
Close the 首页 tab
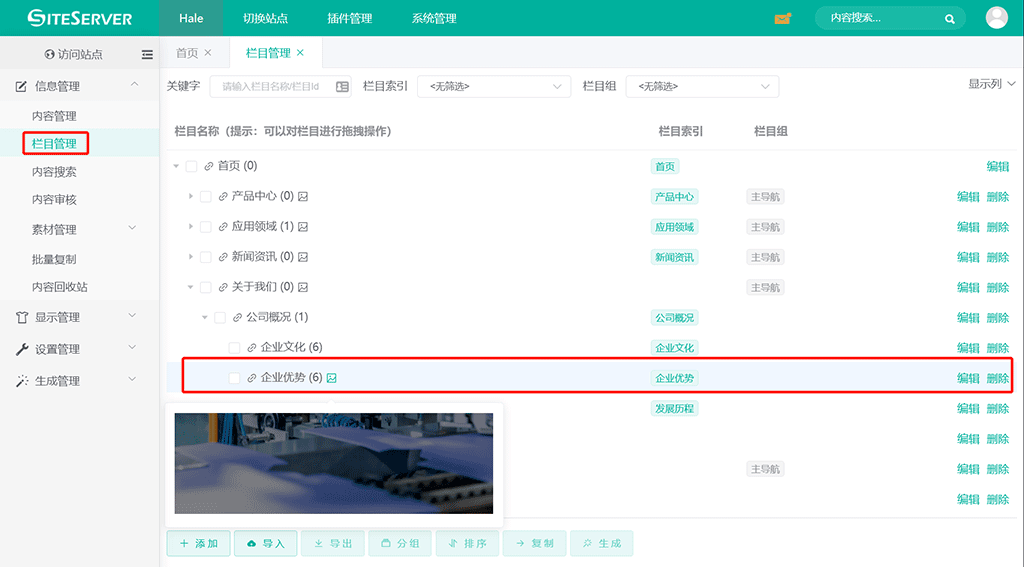pos(208,53)
